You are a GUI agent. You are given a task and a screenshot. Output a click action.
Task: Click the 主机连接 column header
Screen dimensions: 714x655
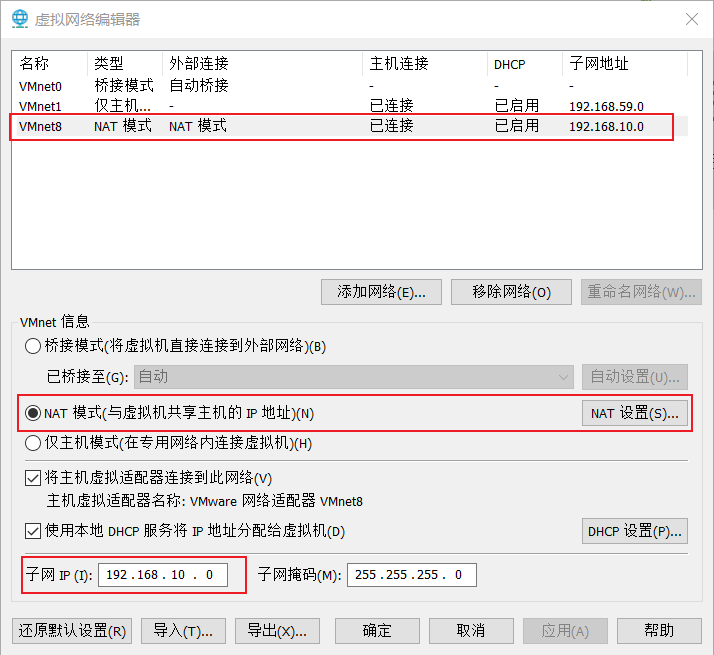(x=425, y=63)
